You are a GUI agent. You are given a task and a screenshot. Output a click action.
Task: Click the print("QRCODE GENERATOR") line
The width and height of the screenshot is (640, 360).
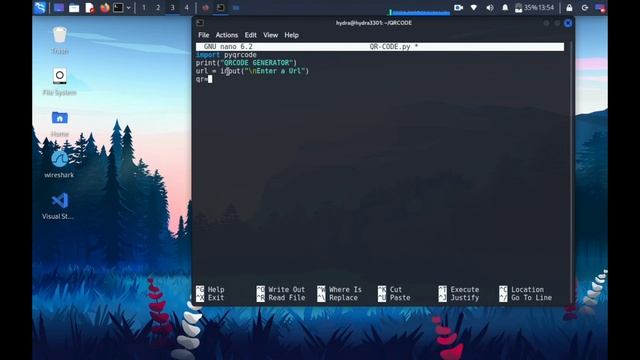(246, 63)
